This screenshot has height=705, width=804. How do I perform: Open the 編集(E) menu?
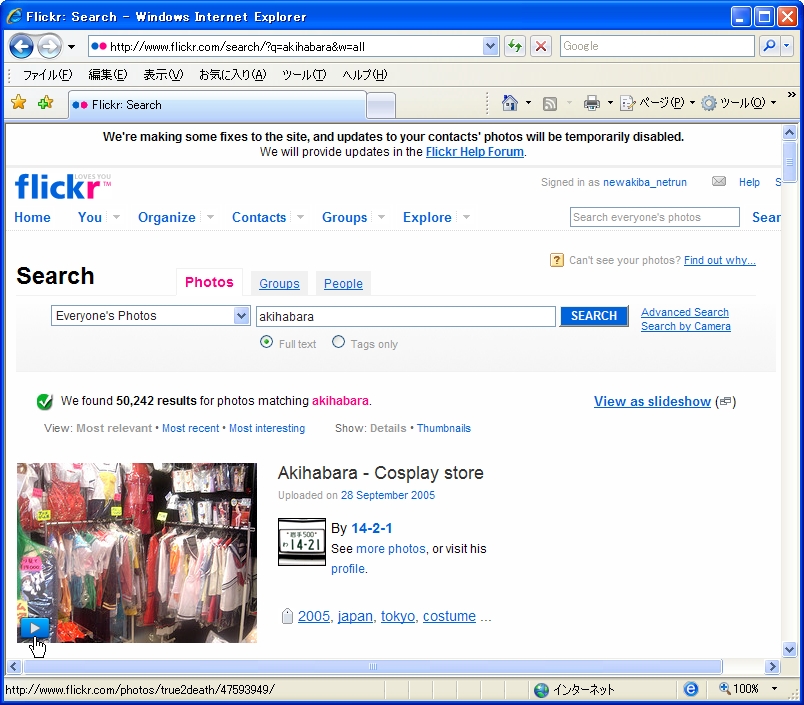coord(108,75)
